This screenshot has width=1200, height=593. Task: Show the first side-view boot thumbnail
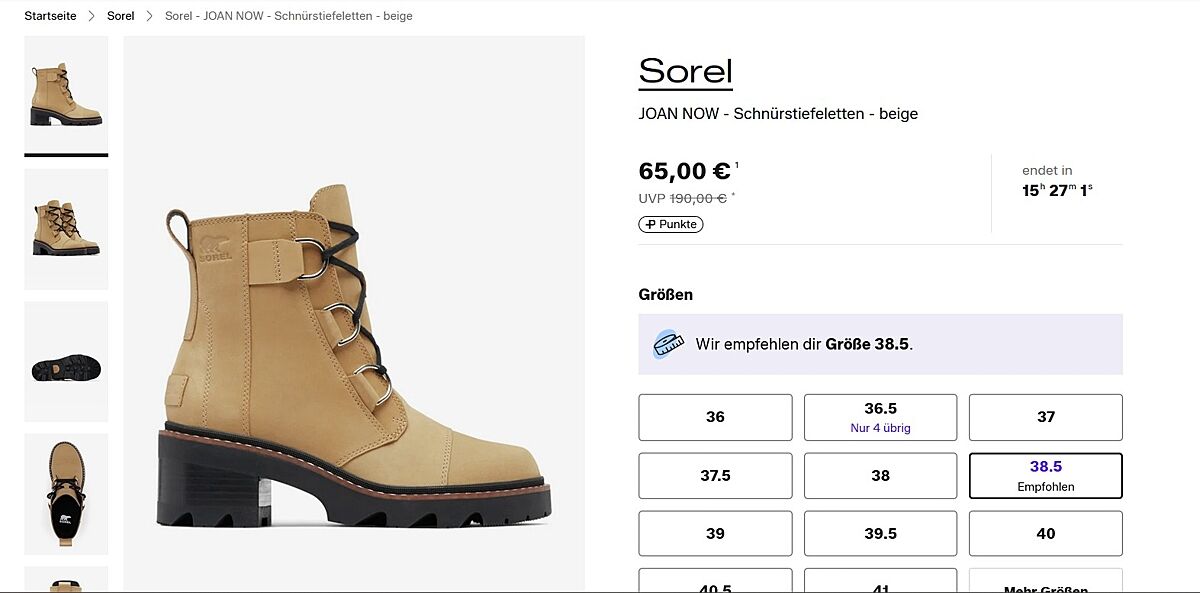point(66,96)
